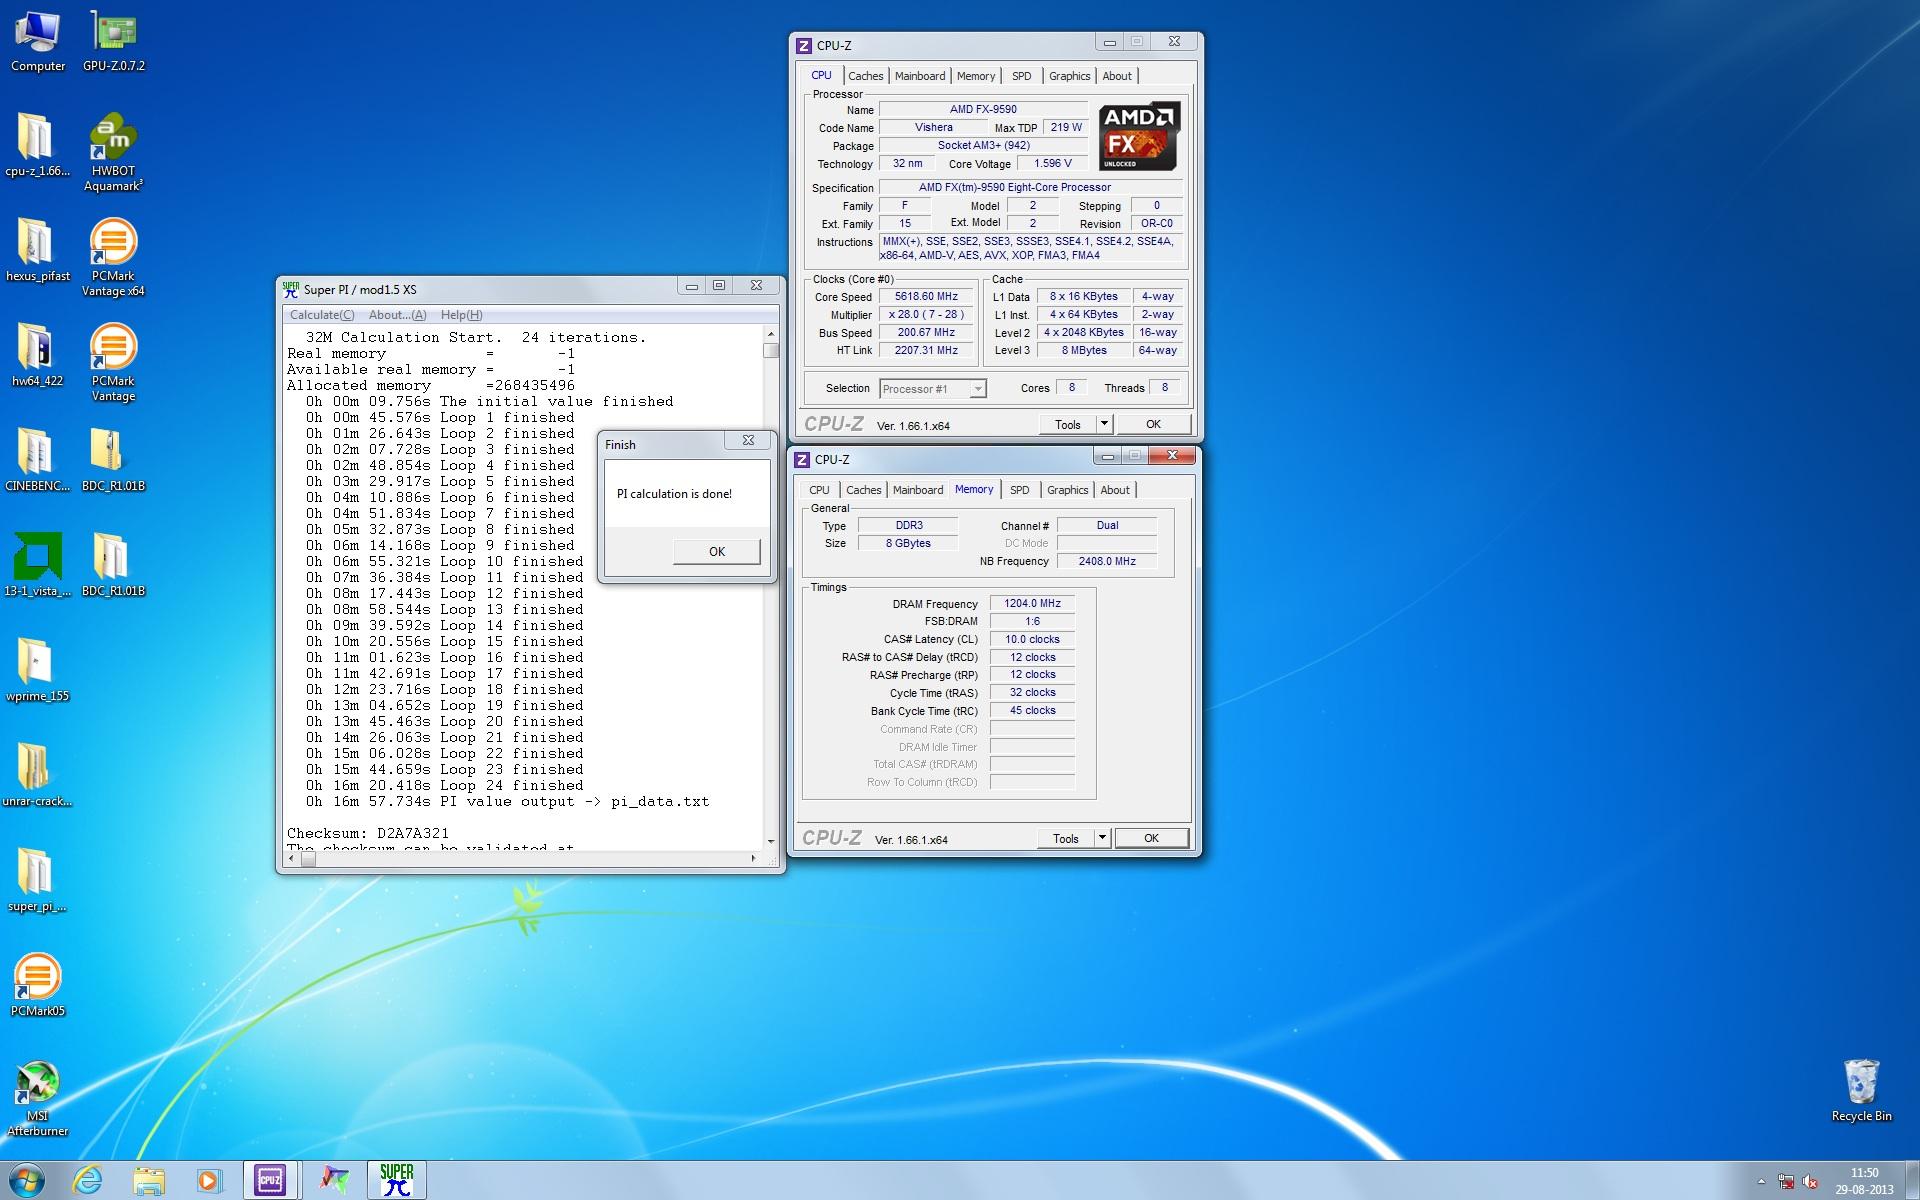Open Mainboard tab in top CPU-Z

tap(920, 76)
